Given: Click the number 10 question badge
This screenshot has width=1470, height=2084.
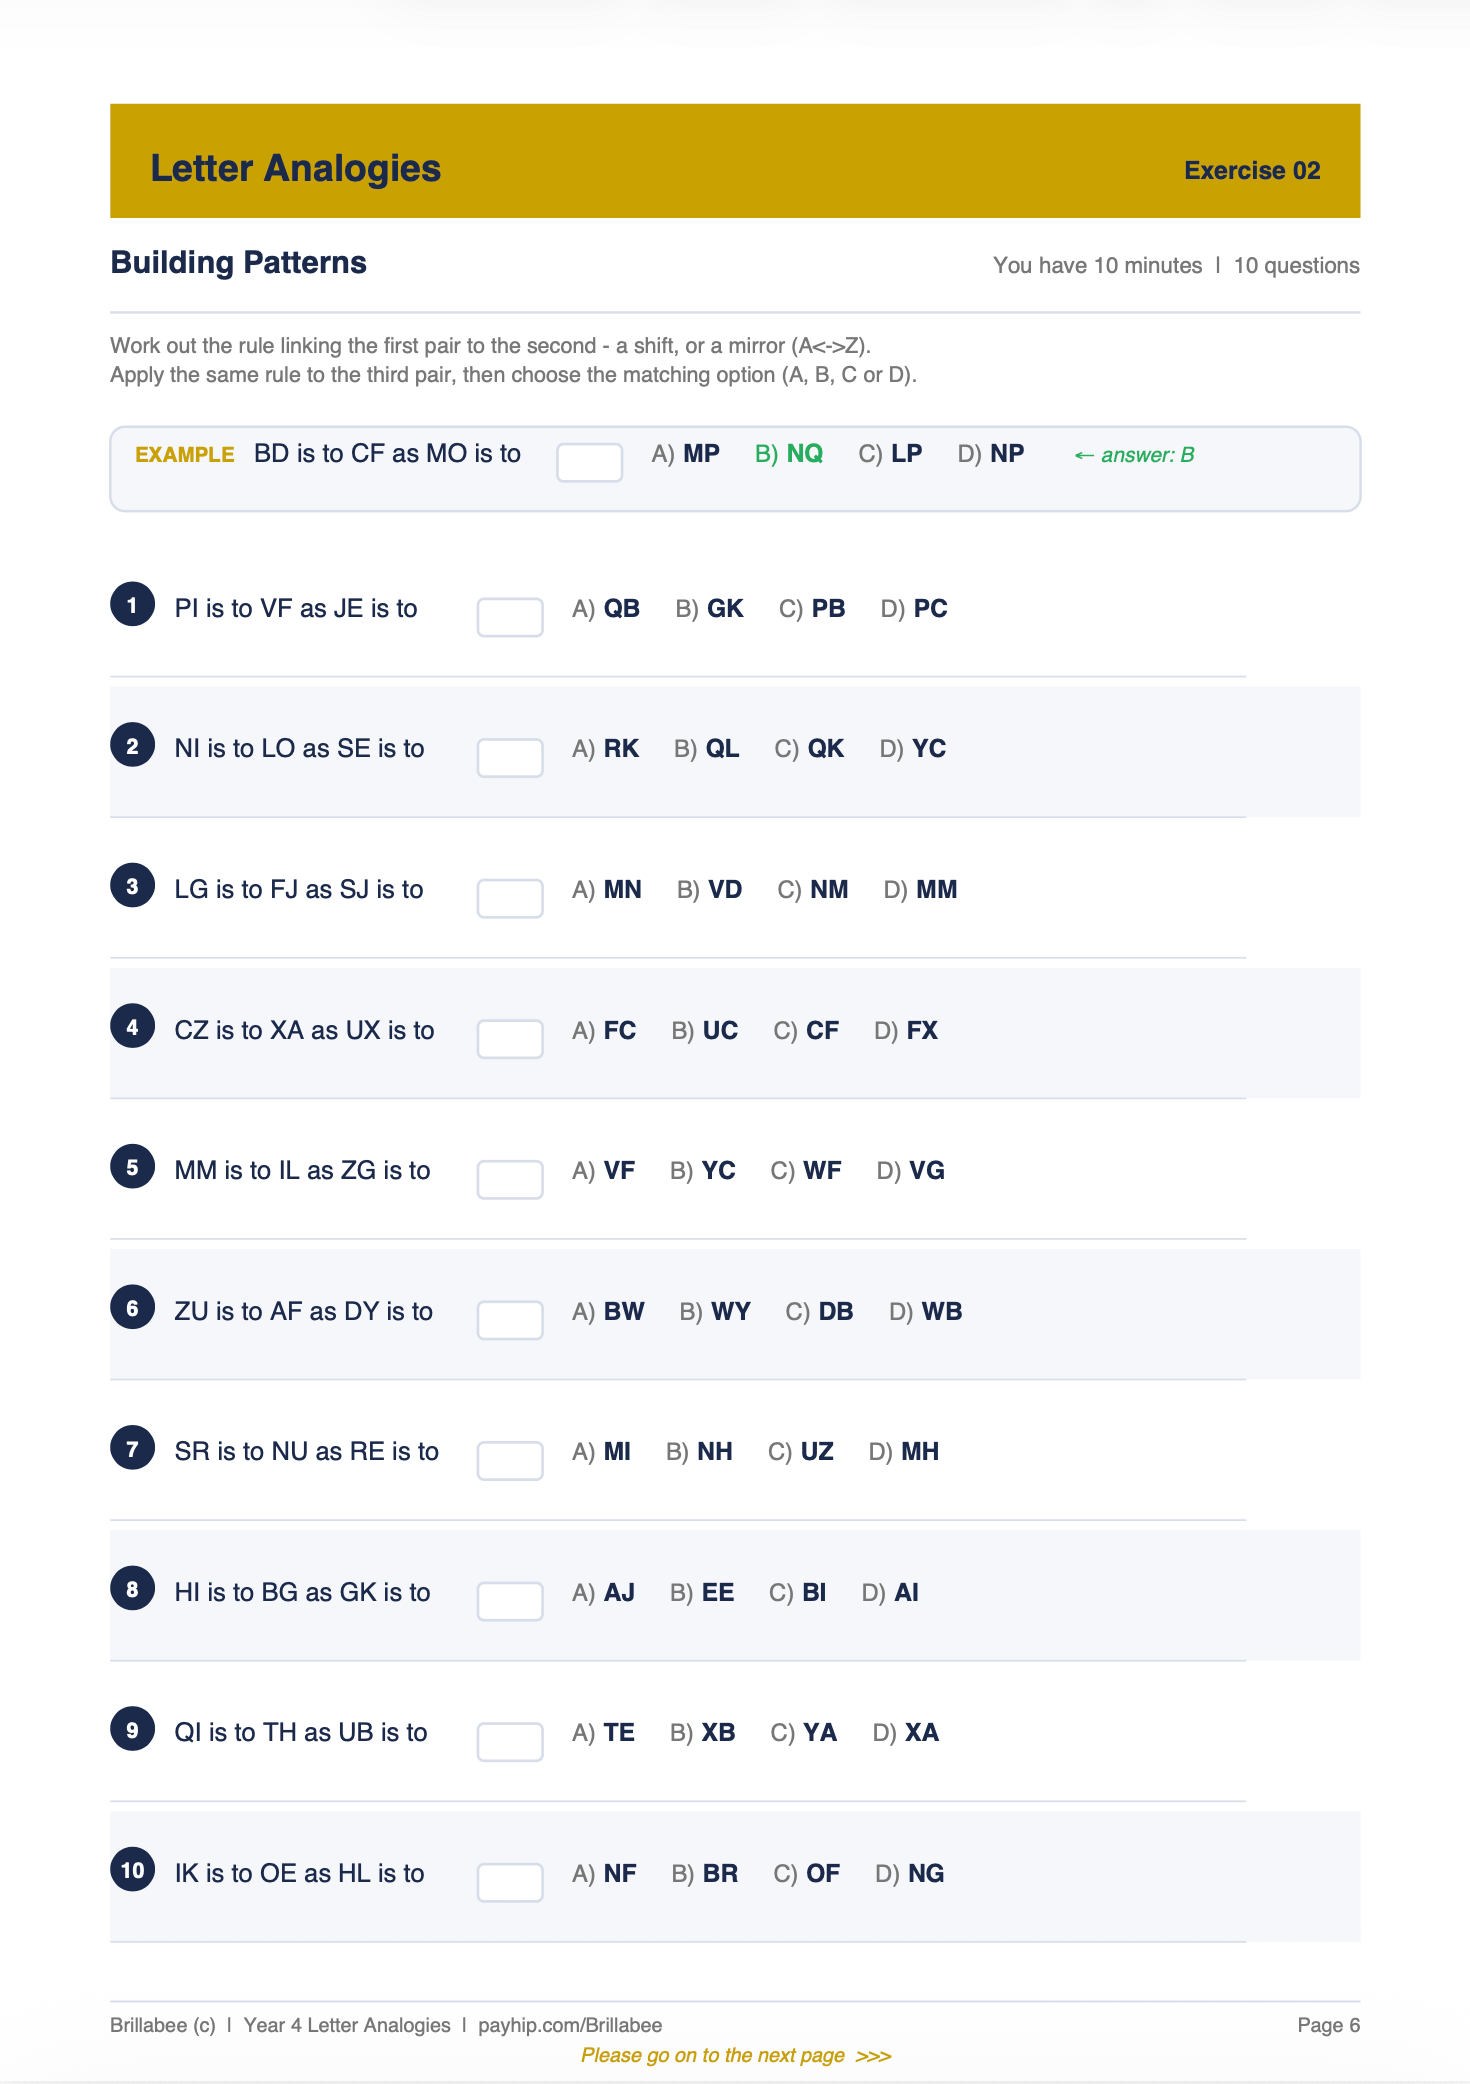Looking at the screenshot, I should (x=132, y=1869).
